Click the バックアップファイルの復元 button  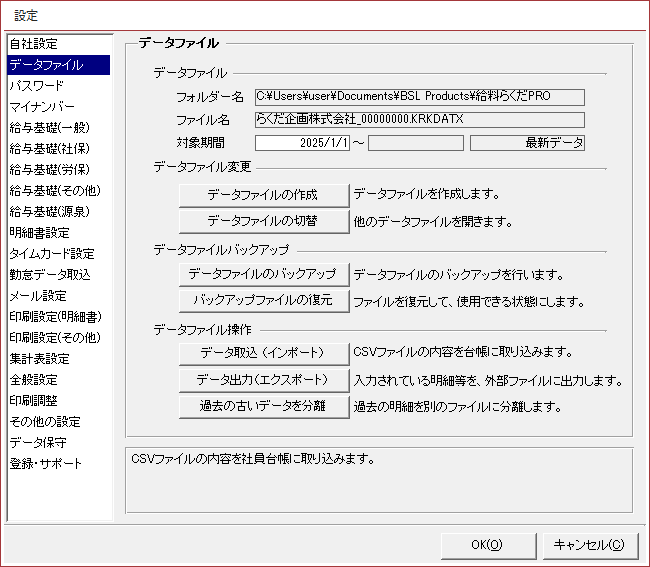(x=263, y=300)
